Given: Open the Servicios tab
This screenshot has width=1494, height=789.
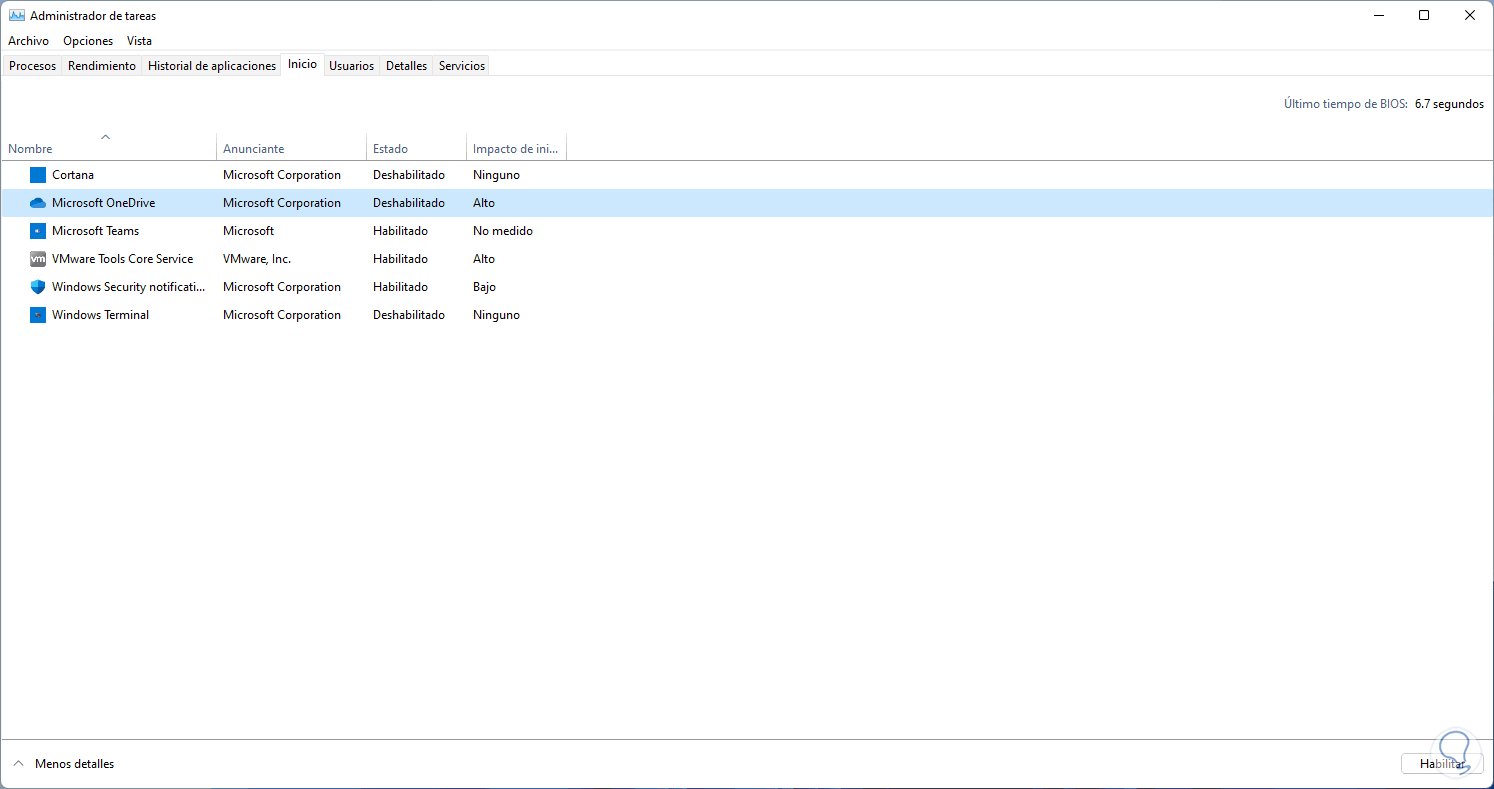Looking at the screenshot, I should pos(462,66).
